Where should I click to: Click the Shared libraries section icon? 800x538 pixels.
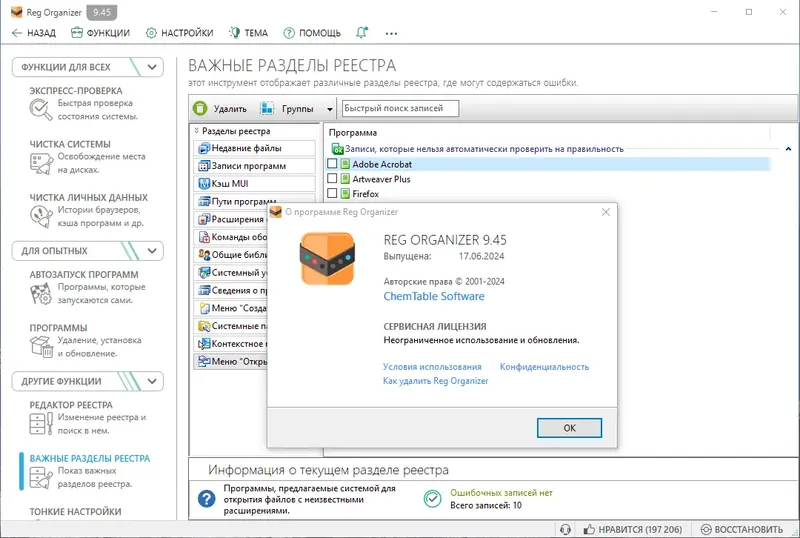[204, 254]
